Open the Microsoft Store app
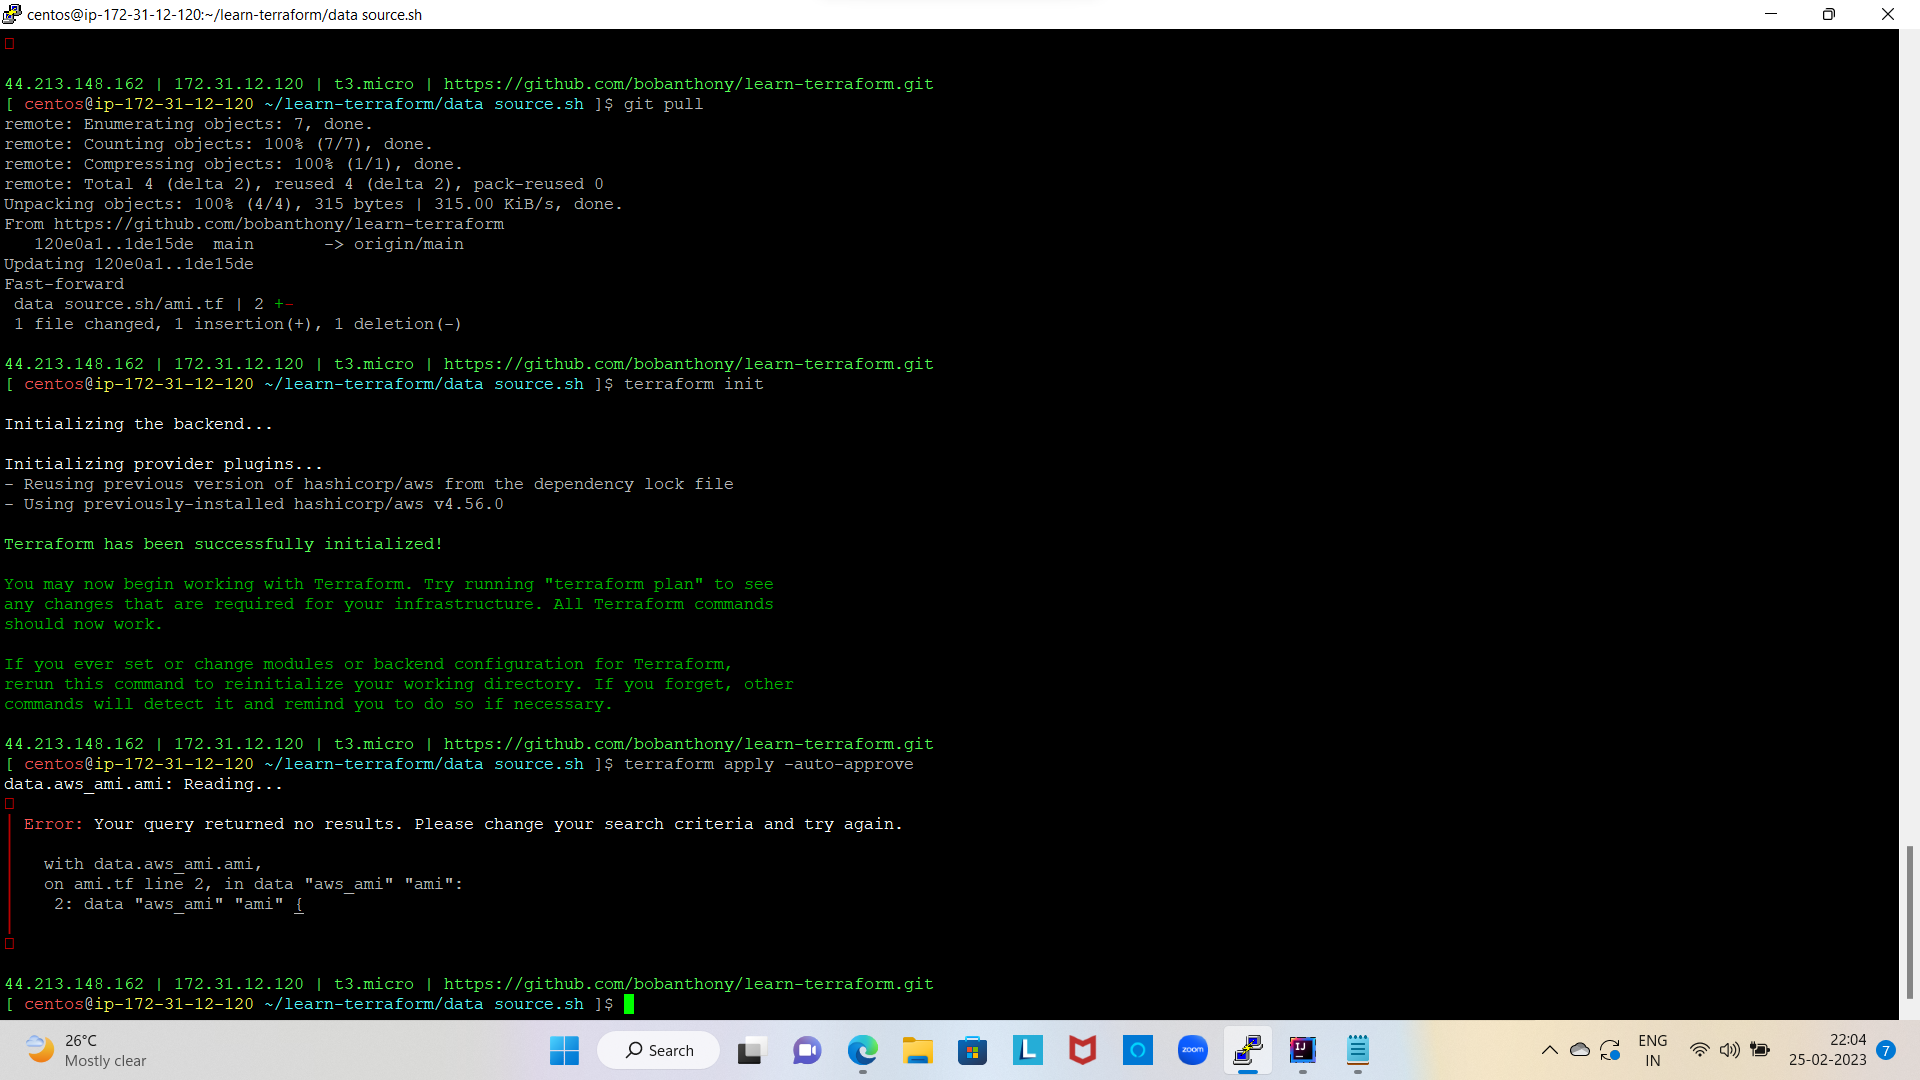Image resolution: width=1920 pixels, height=1080 pixels. [973, 1051]
